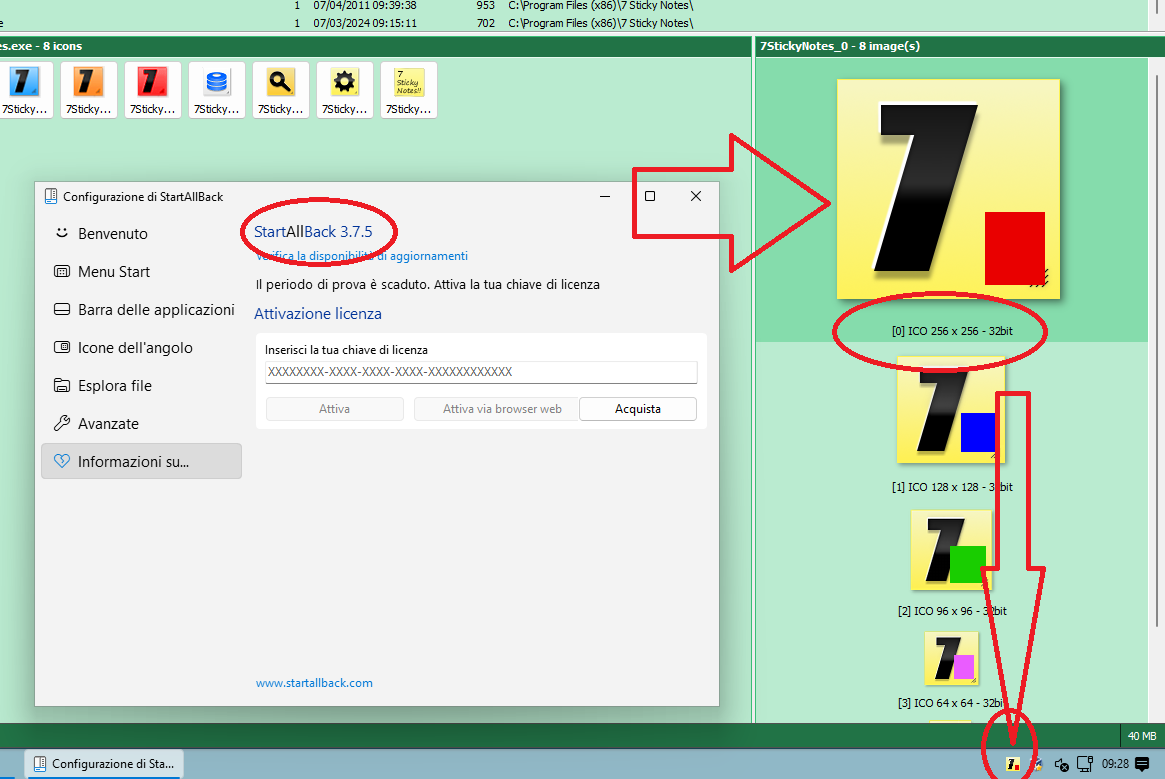Image resolution: width=1165 pixels, height=779 pixels.
Task: Select the 256 x 256 icon image thumbnail
Action: pyautogui.click(x=948, y=189)
